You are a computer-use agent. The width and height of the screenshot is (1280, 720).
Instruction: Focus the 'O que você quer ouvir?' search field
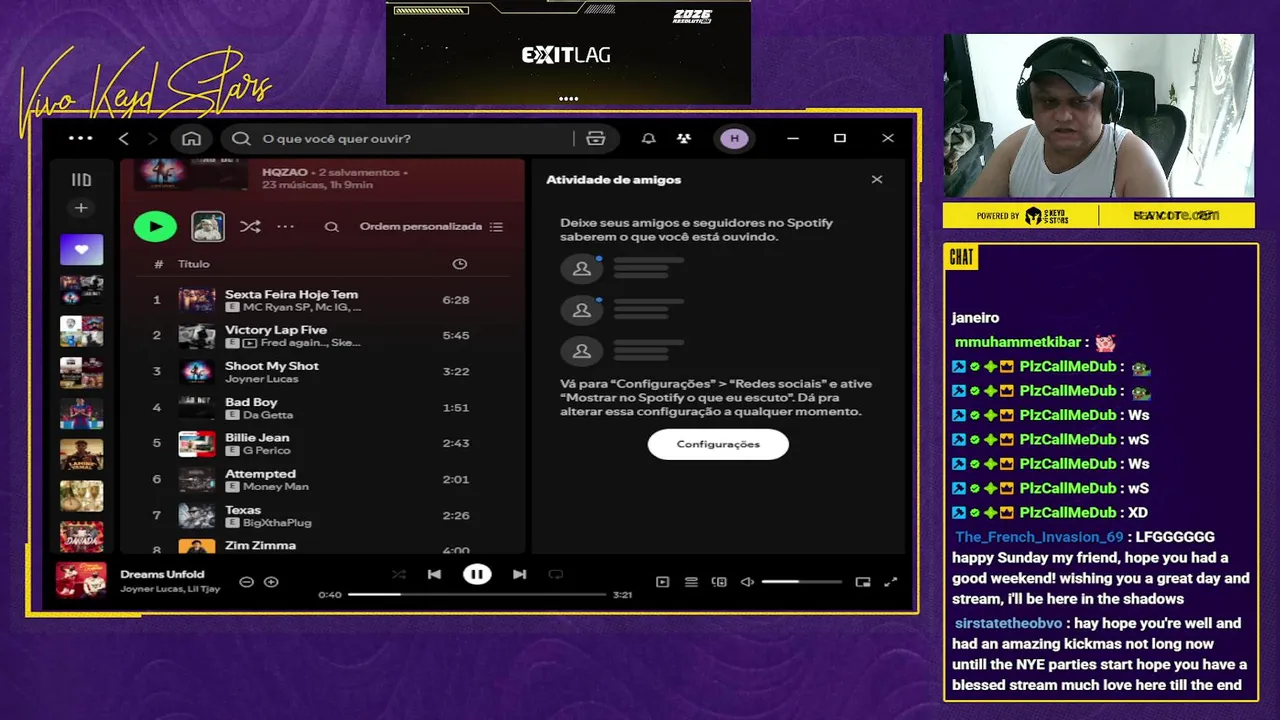[x=400, y=138]
